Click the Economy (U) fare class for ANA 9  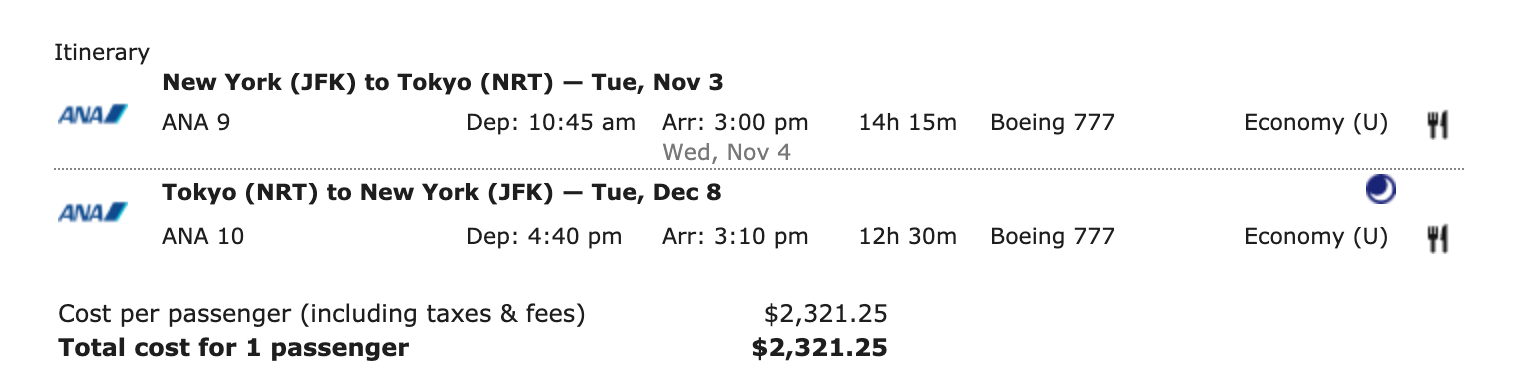click(1316, 123)
